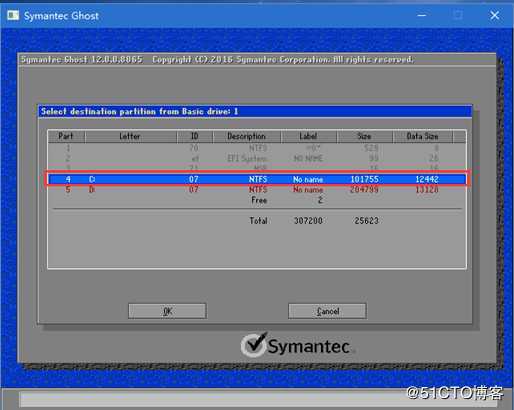The height and width of the screenshot is (410, 514).
Task: Click the Data Size column header
Action: click(422, 136)
